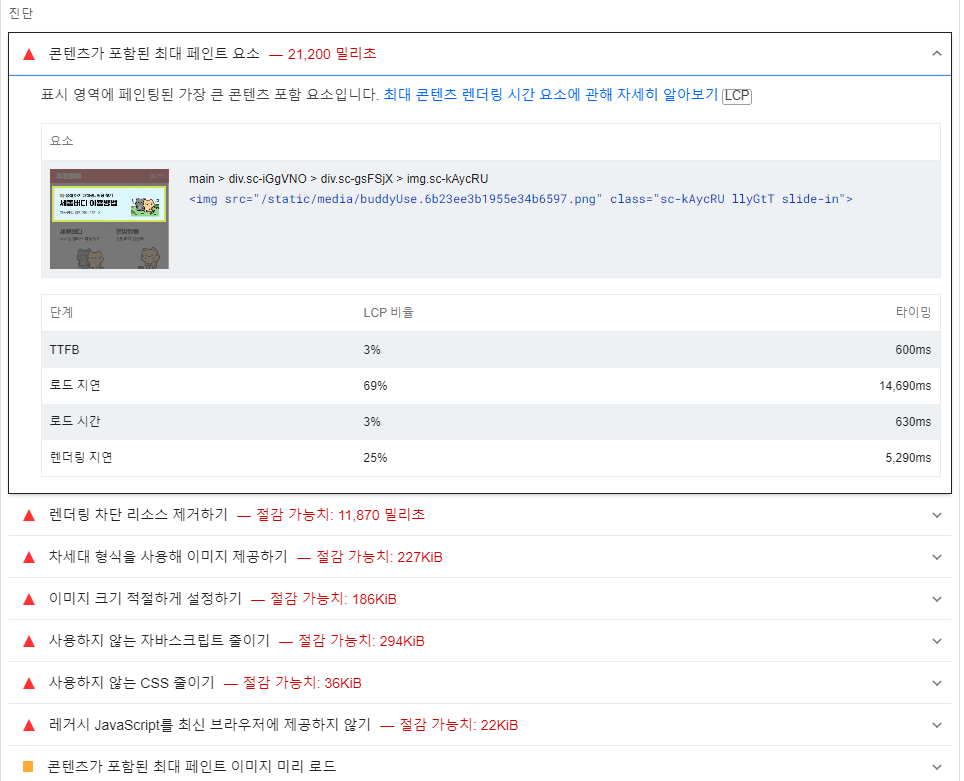This screenshot has height=781, width=964.
Task: Expand the 차세대 형식을 사용해 이미지 제공하기 section
Action: click(937, 557)
